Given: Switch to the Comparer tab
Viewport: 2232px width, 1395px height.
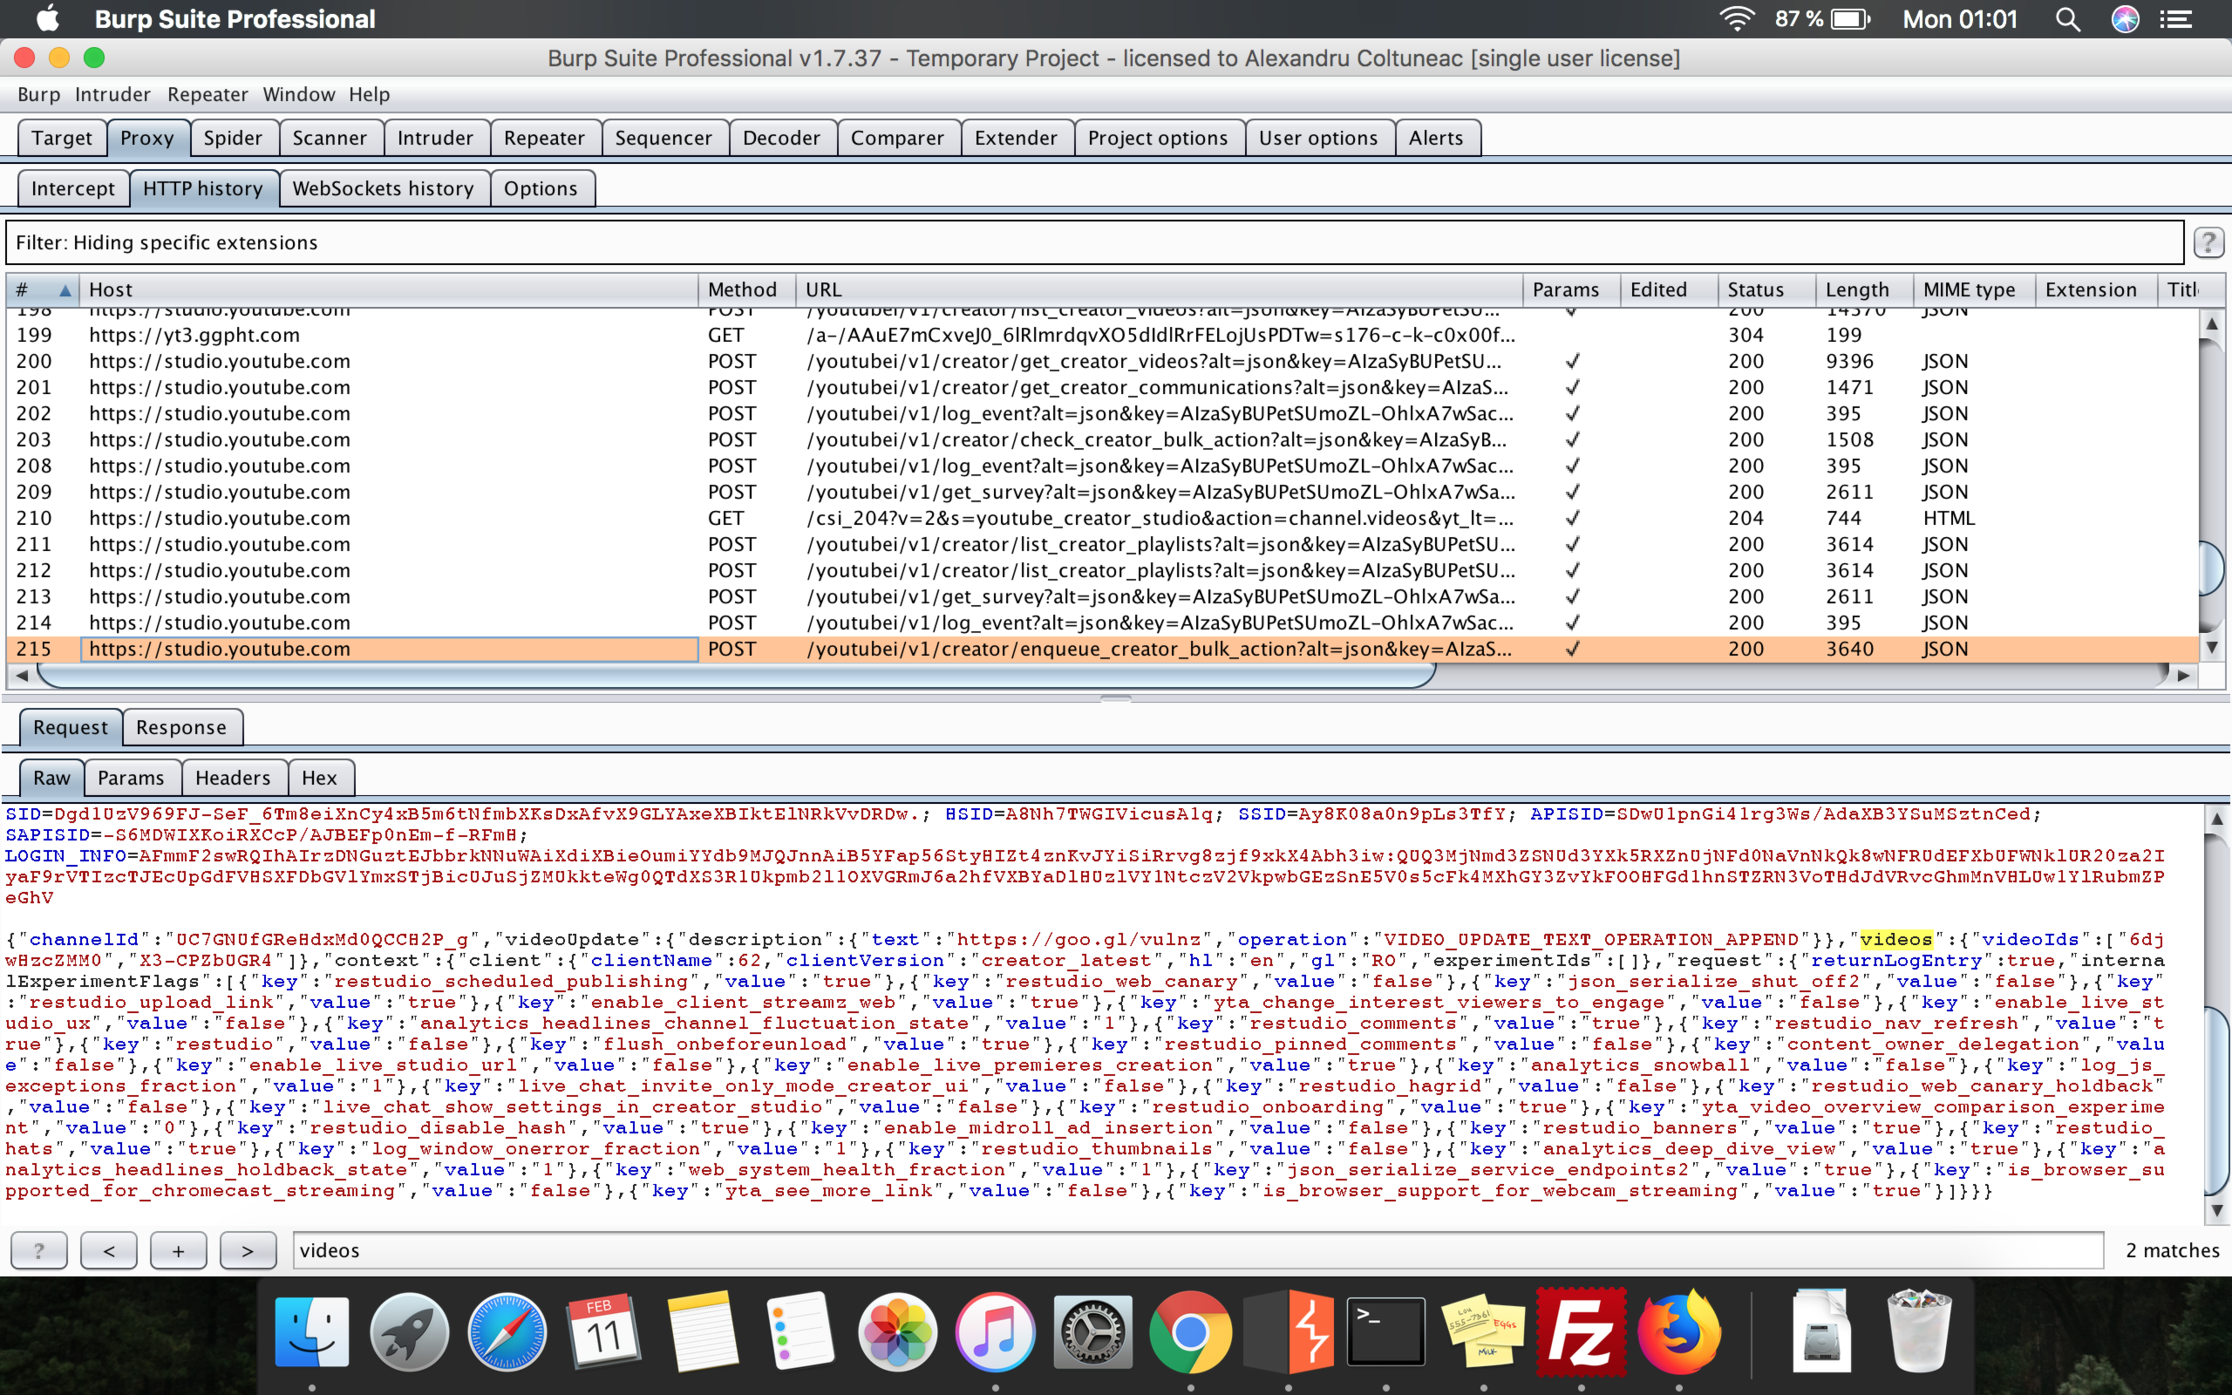Looking at the screenshot, I should [898, 138].
